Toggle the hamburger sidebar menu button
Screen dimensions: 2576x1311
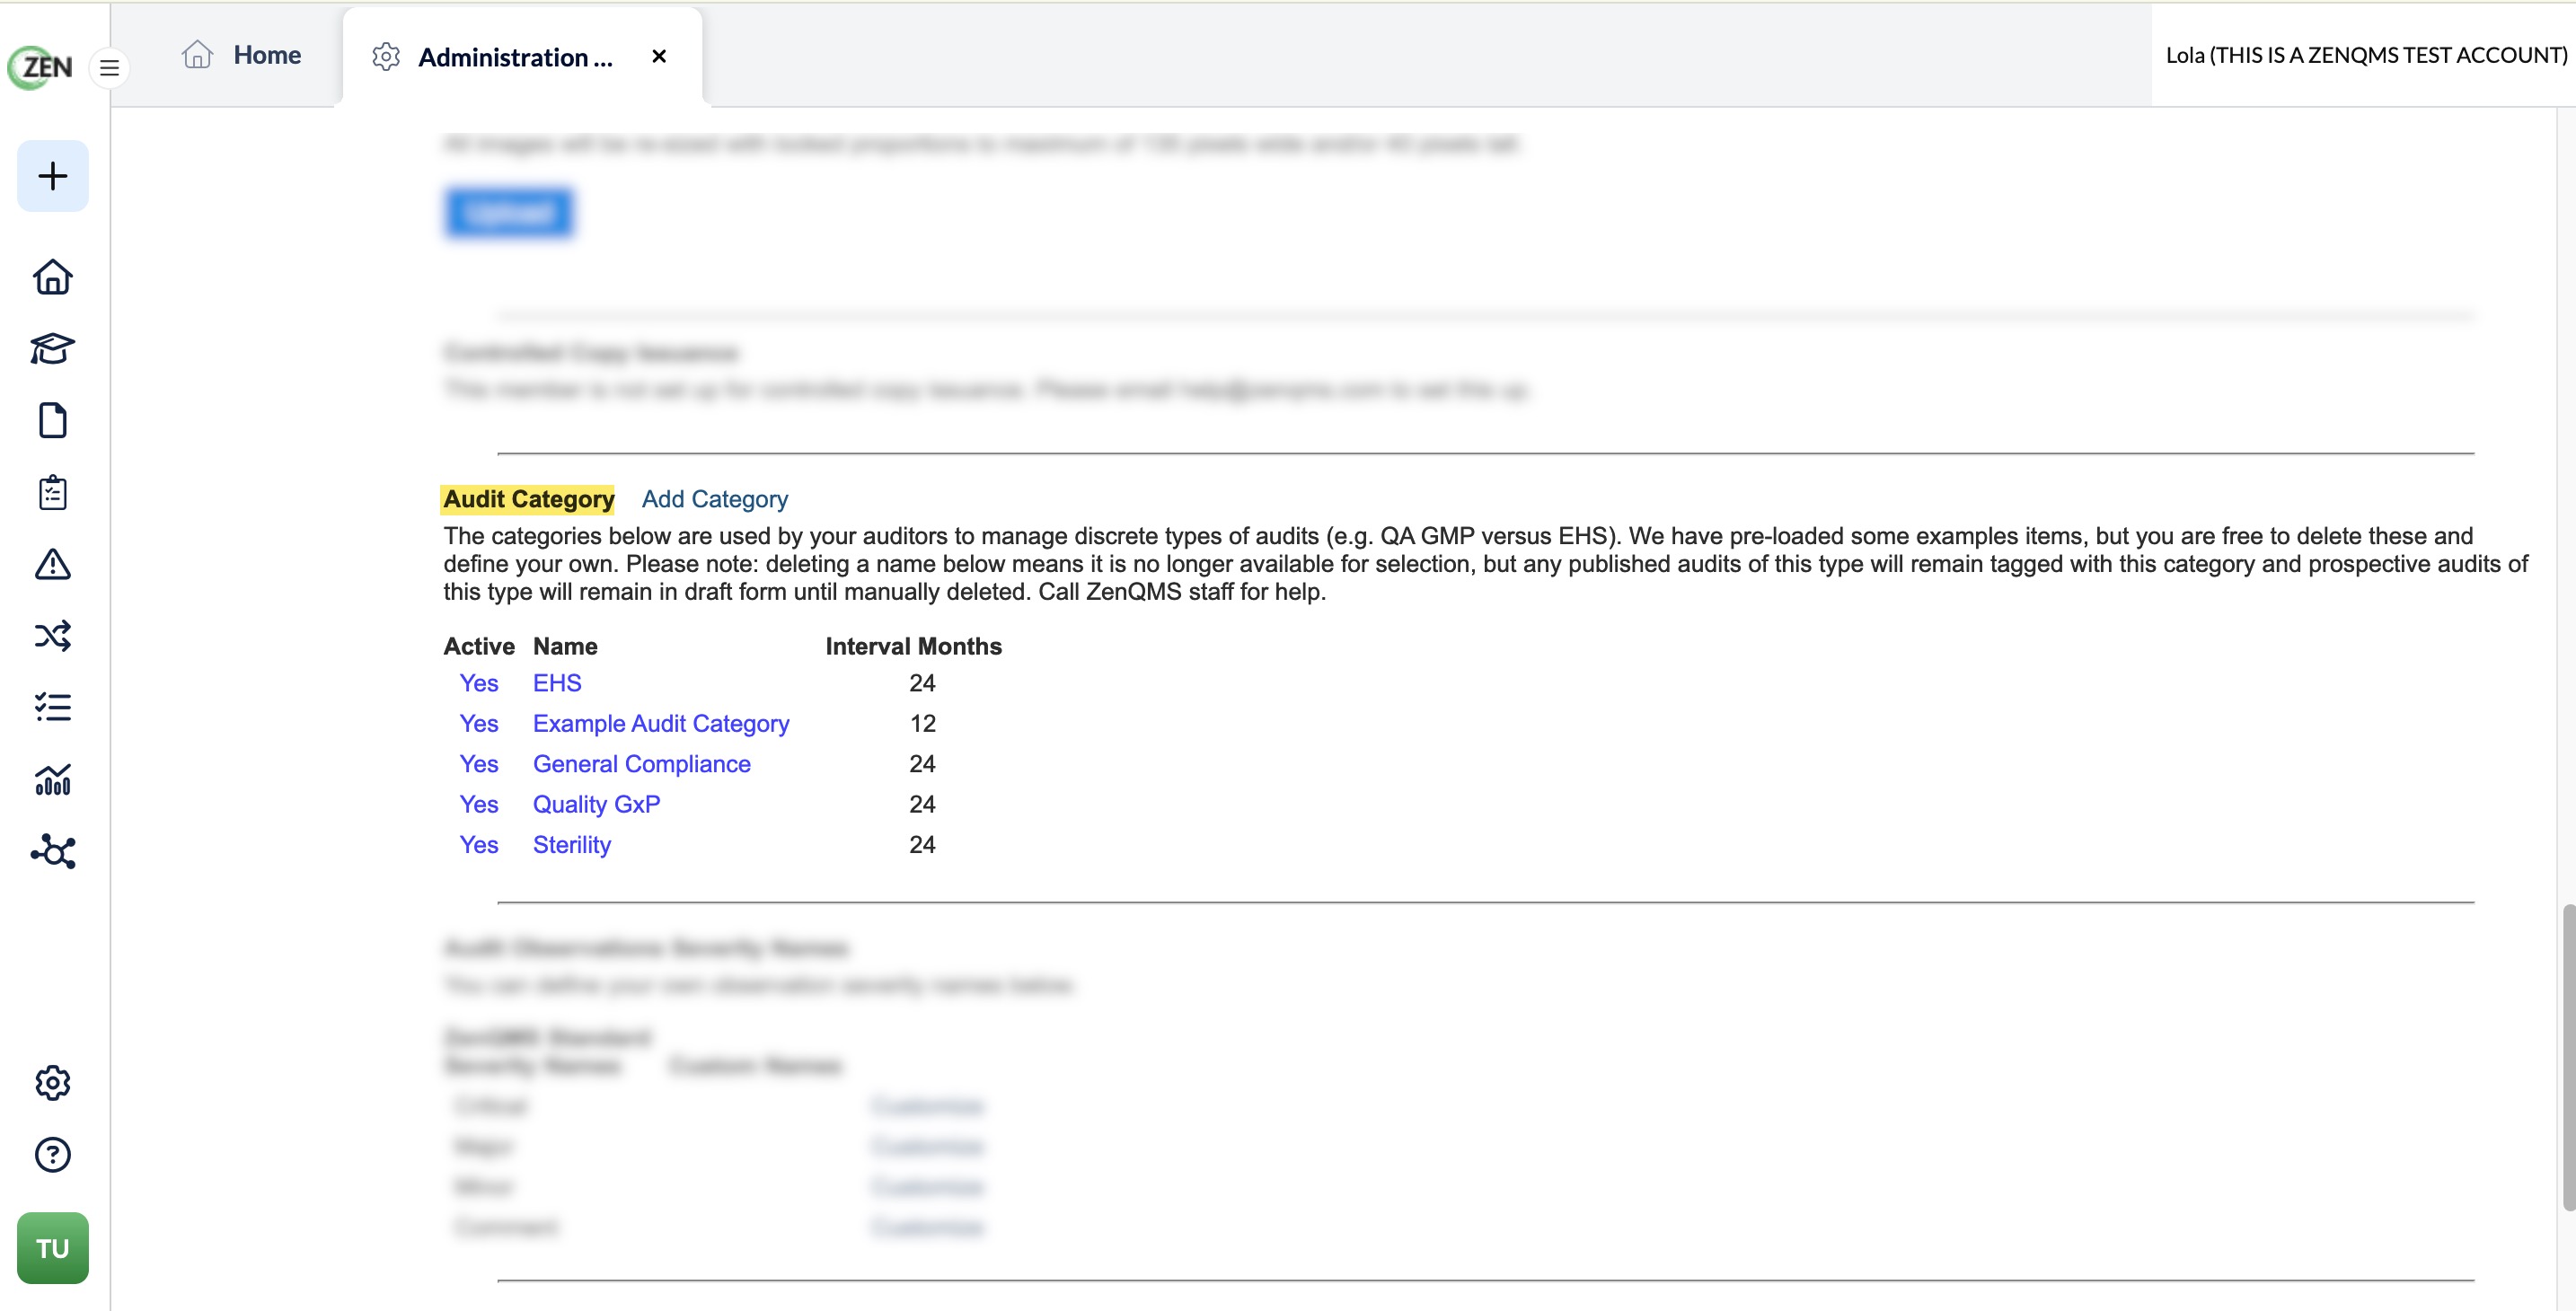point(110,68)
